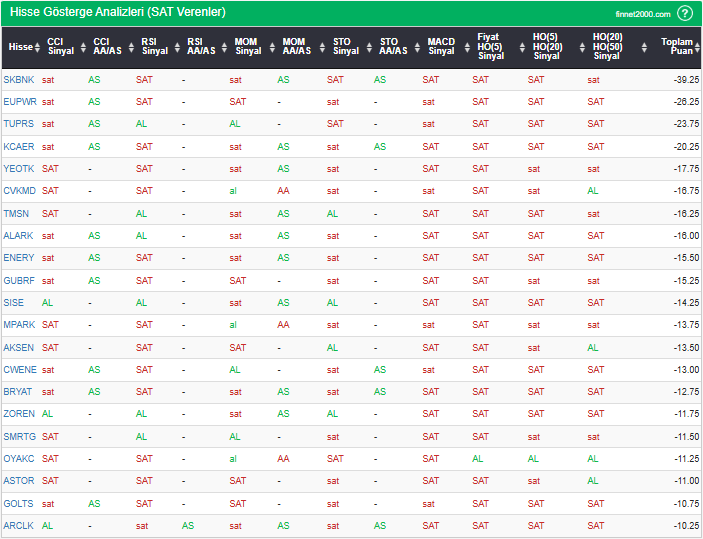
Task: Open TUPRS stock link
Action: pyautogui.click(x=18, y=124)
